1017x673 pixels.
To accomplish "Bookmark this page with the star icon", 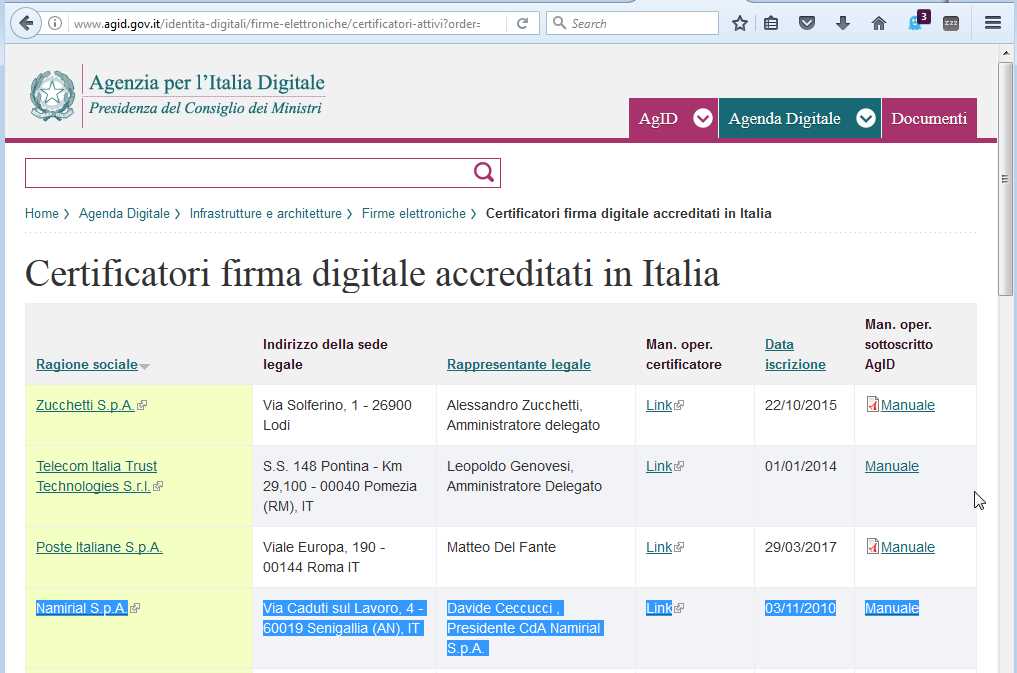I will coord(739,23).
